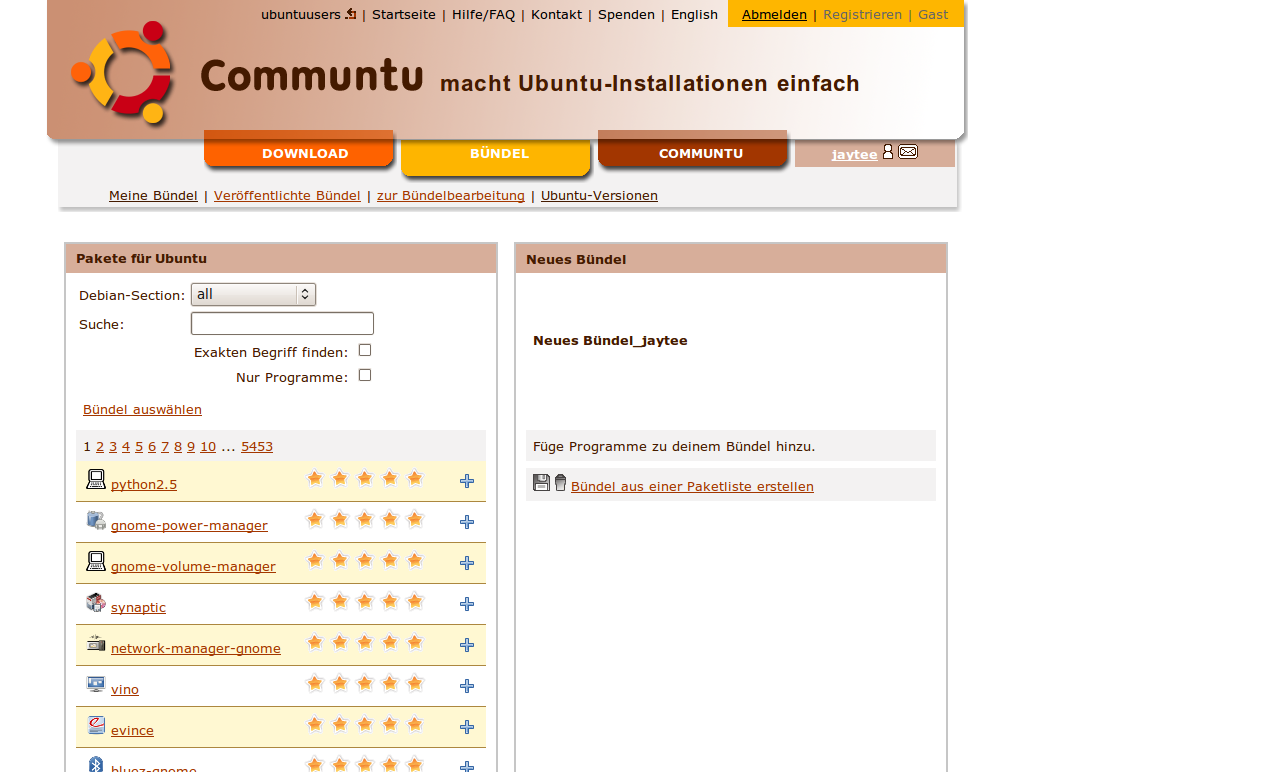The height and width of the screenshot is (772, 1264).
Task: Click the trash bin icon in Neues Bündel
Action: point(560,483)
